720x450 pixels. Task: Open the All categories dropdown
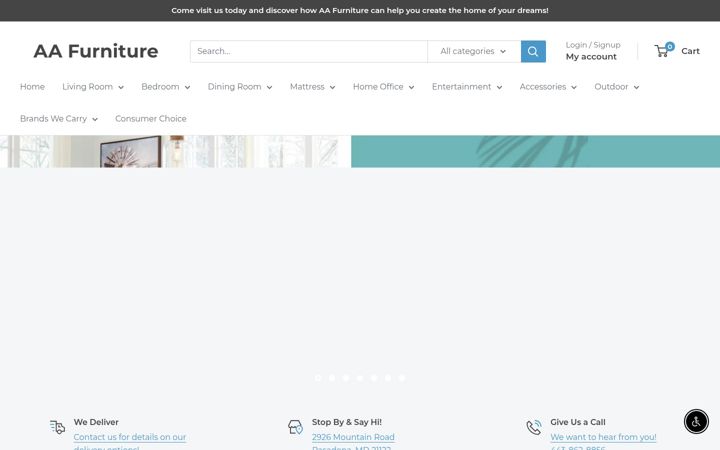coord(474,51)
